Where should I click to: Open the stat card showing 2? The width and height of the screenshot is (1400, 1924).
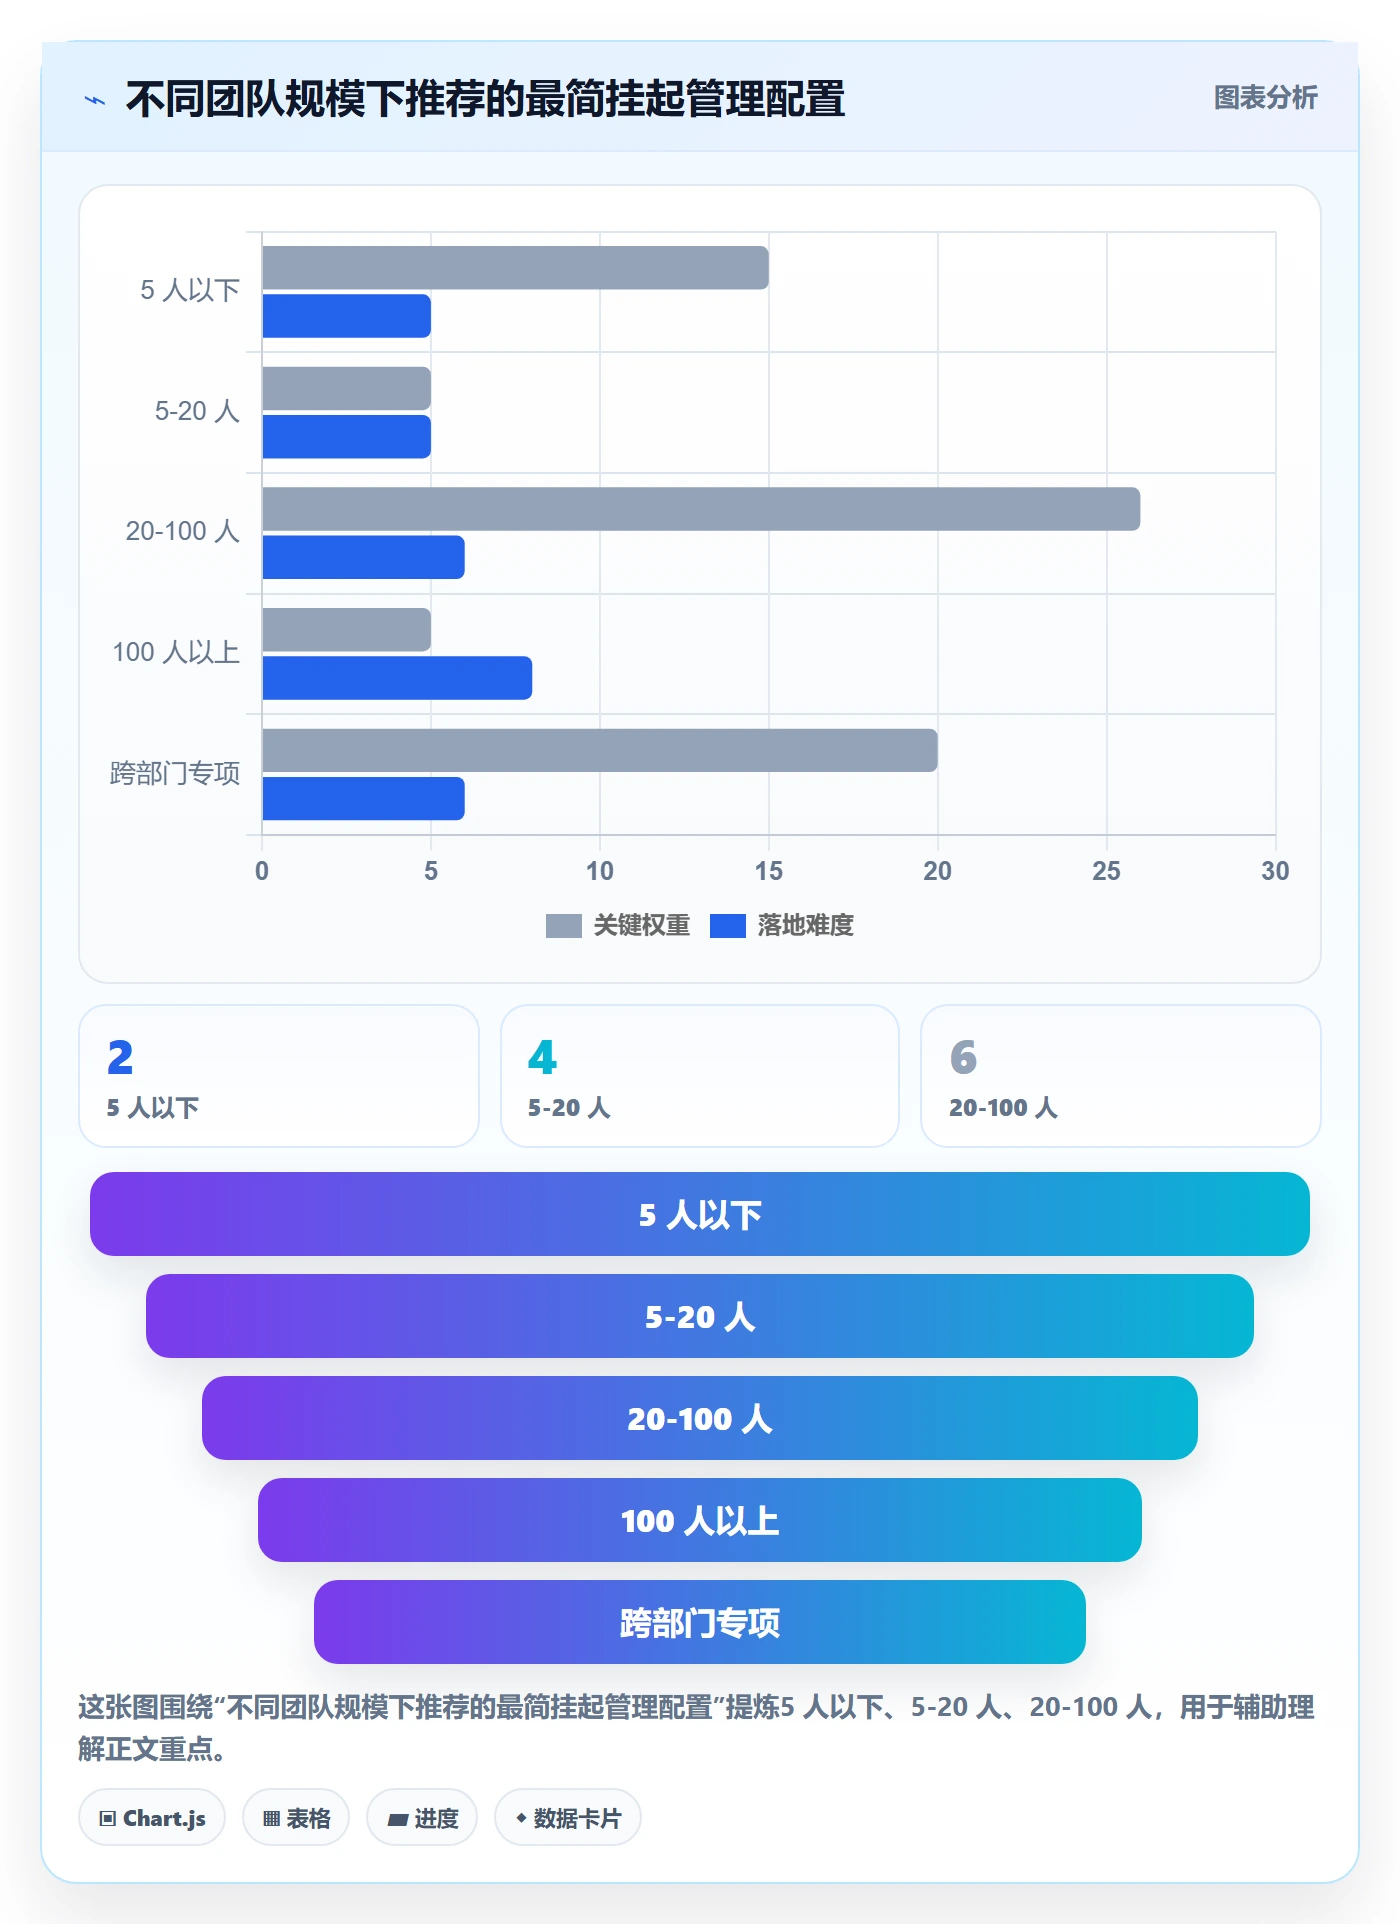(x=279, y=1076)
